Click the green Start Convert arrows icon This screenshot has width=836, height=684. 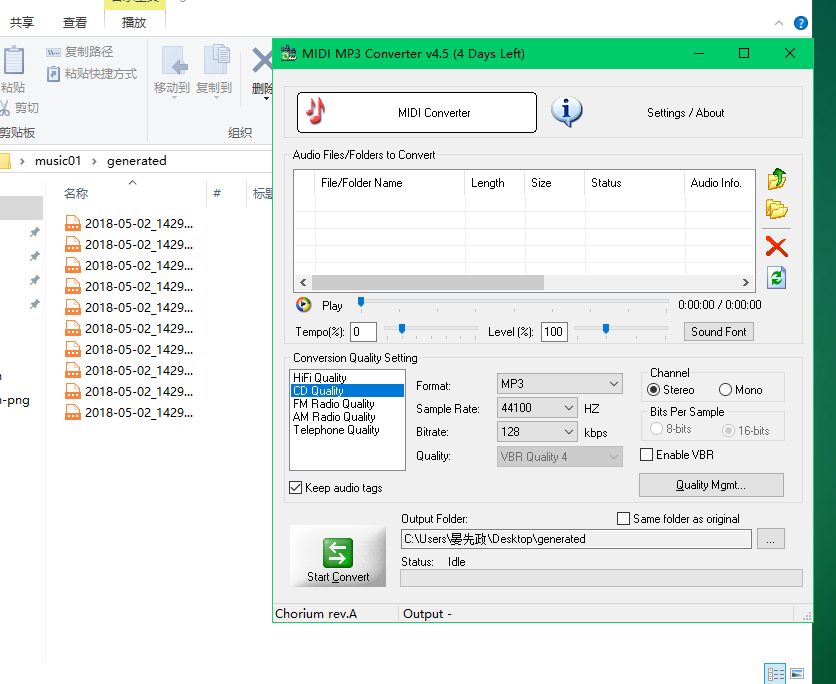pyautogui.click(x=338, y=553)
